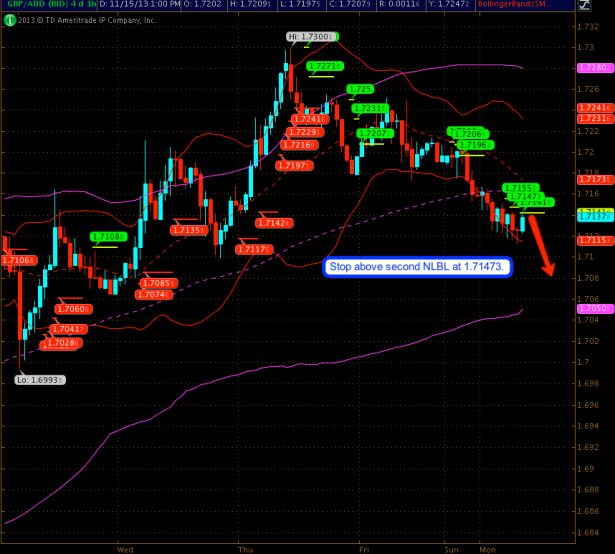
Task: Click the Sun label on the time axis
Action: click(451, 549)
